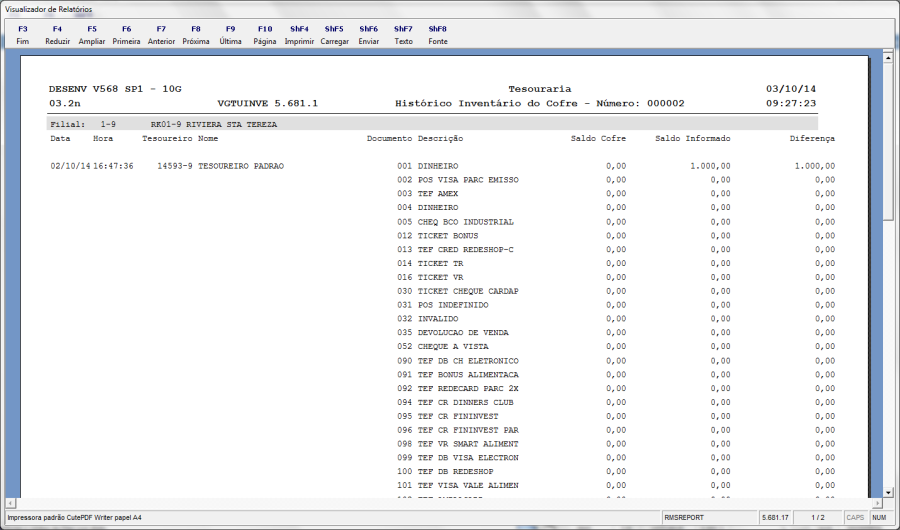Click 'Tesoureiro' column header
The height and width of the screenshot is (530, 900).
coord(167,138)
